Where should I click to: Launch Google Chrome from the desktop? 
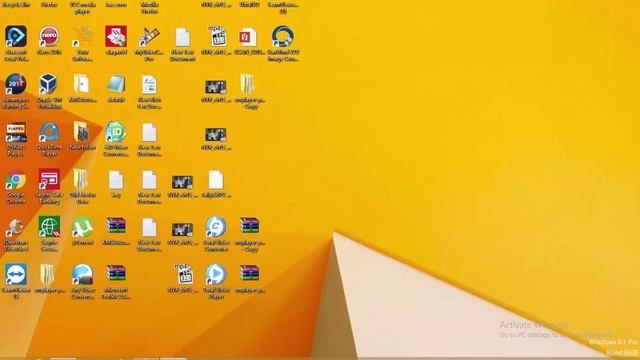coord(16,180)
